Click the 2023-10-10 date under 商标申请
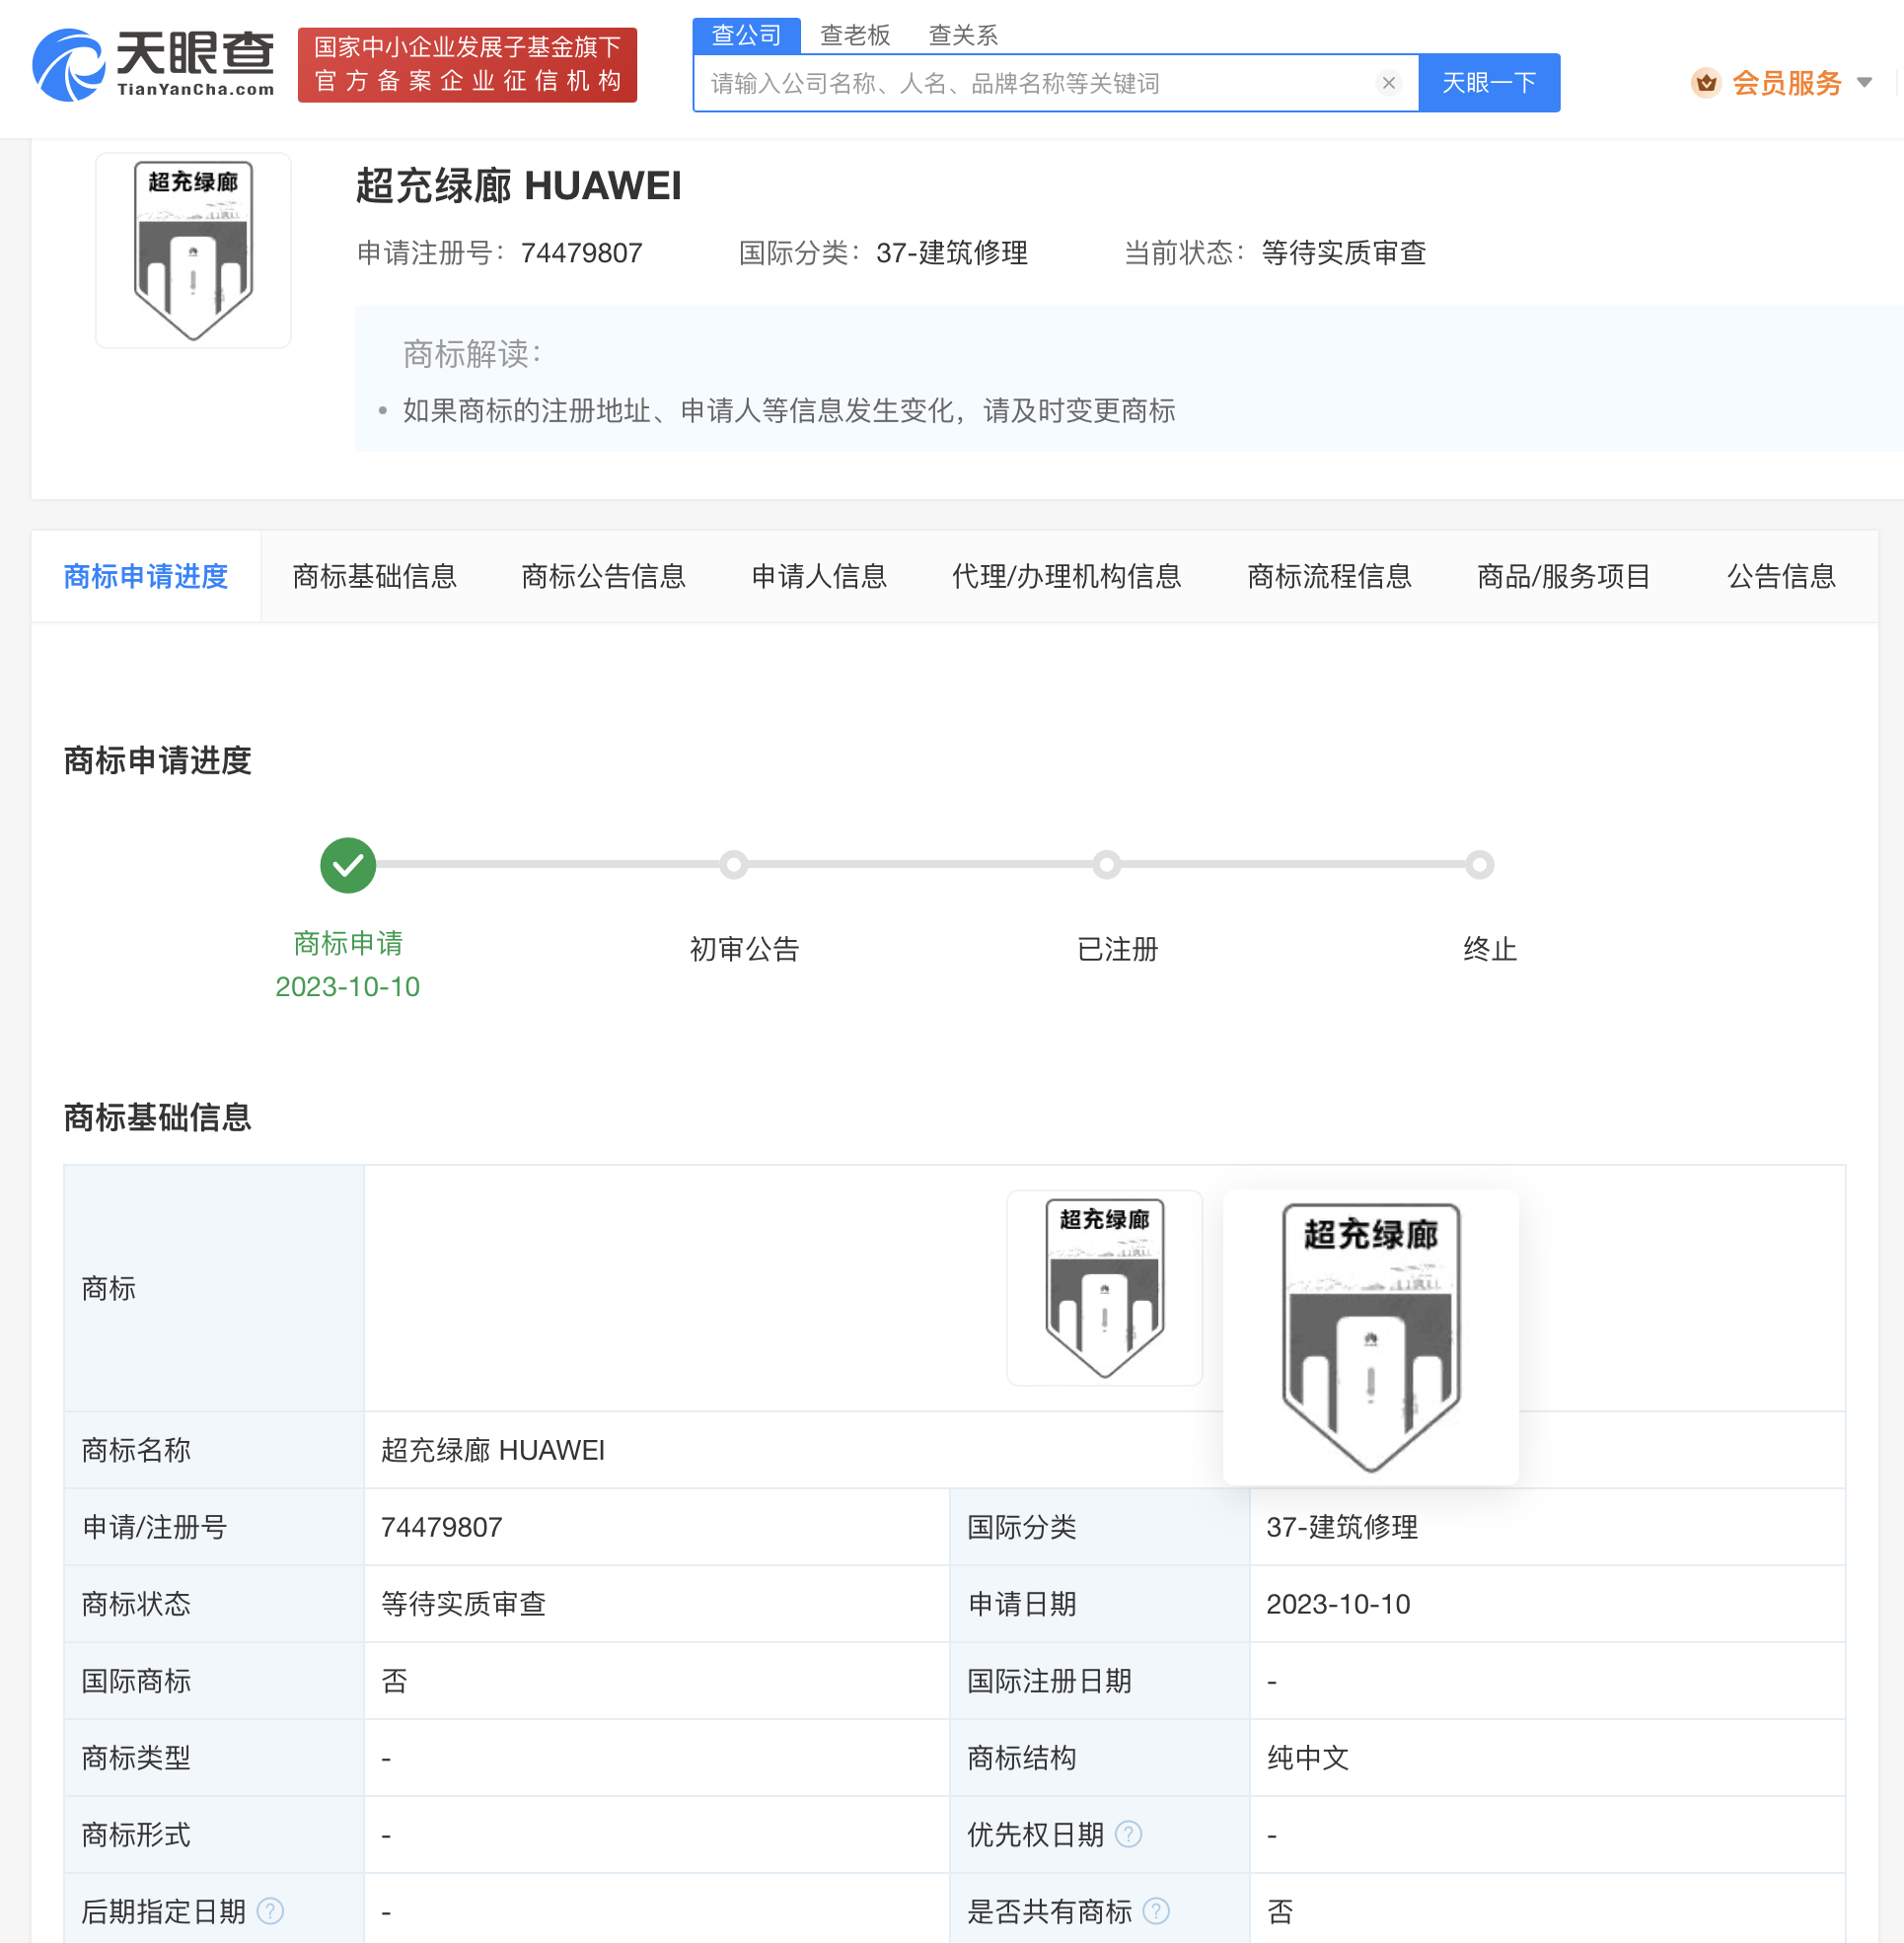The width and height of the screenshot is (1904, 1943). pos(347,987)
